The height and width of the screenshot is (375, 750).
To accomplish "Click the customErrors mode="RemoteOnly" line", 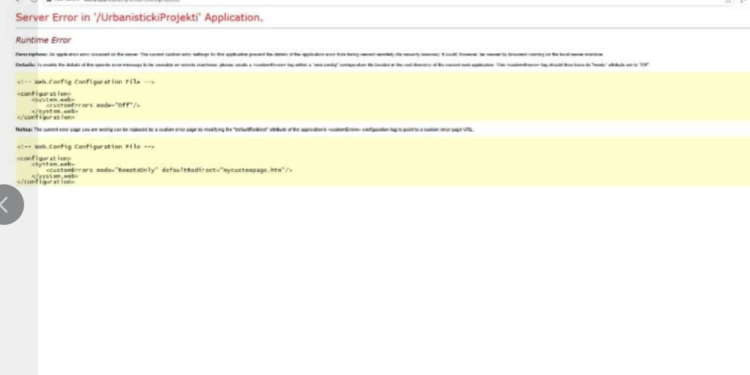I will [x=169, y=170].
